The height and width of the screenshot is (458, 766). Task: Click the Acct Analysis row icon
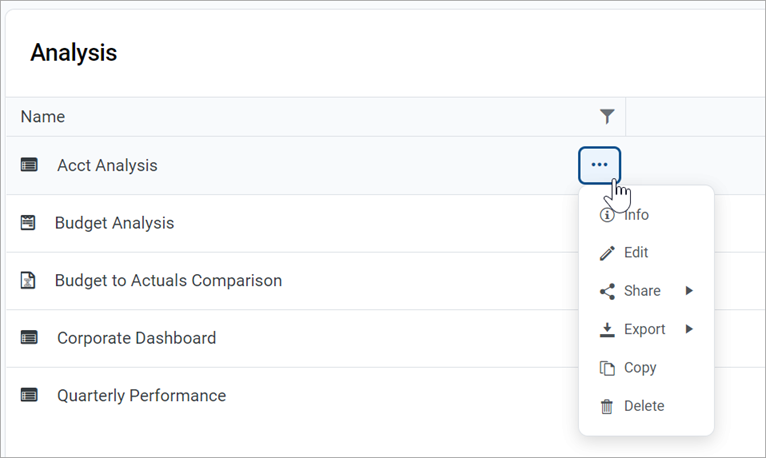coord(29,165)
